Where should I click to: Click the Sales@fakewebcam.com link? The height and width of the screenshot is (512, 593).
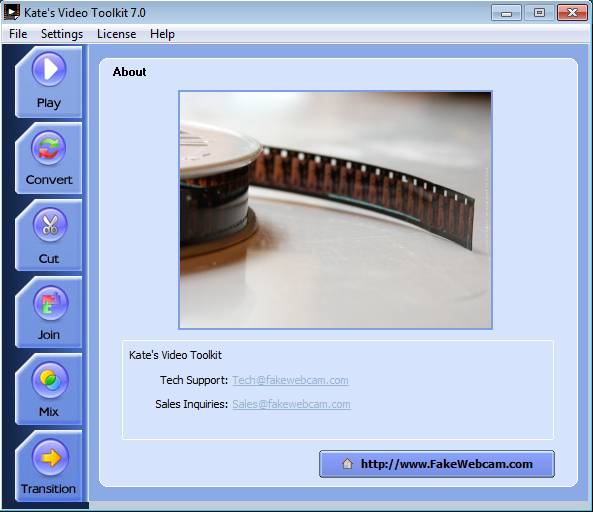(x=291, y=404)
